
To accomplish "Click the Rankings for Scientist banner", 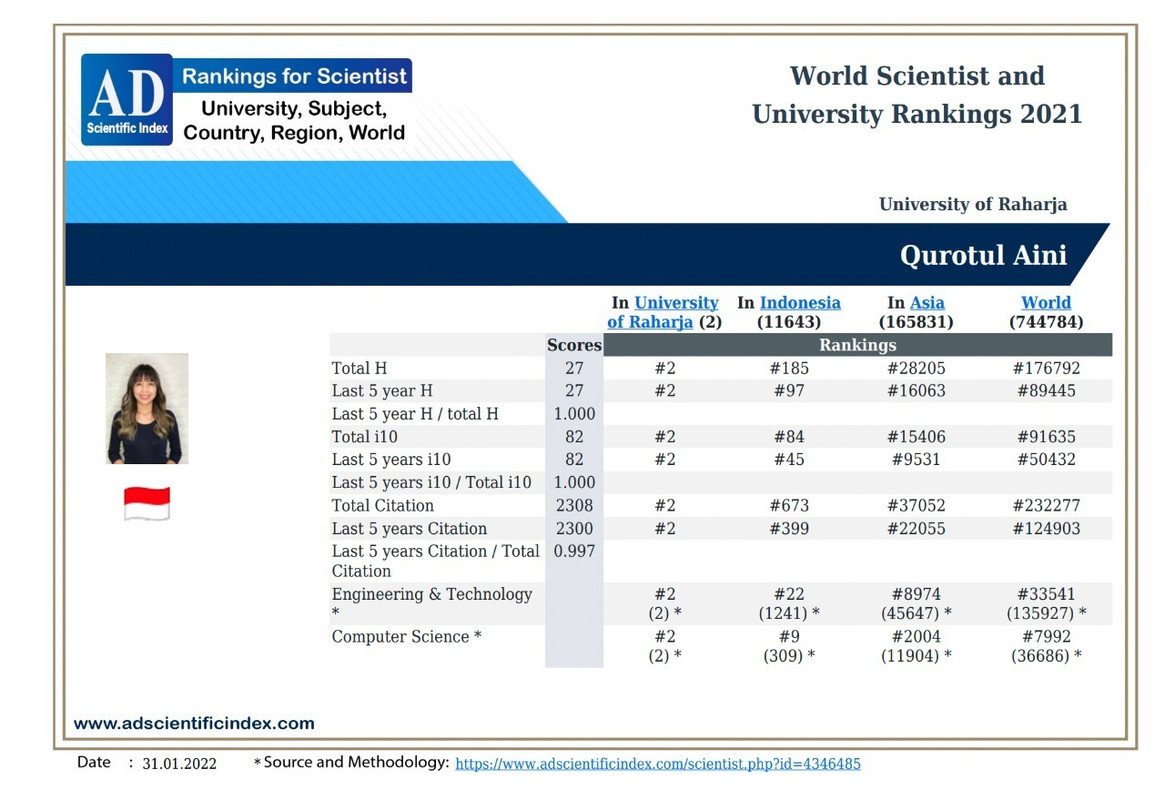I will pyautogui.click(x=294, y=76).
